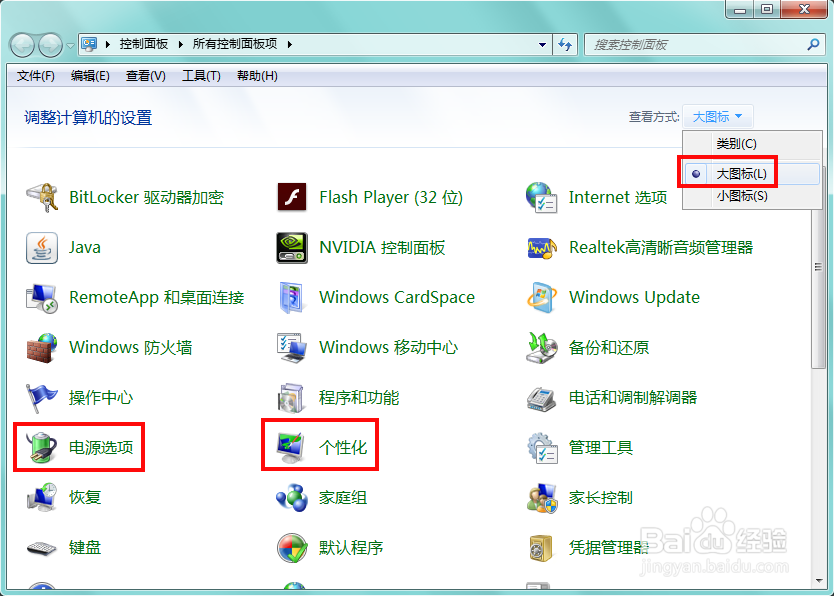Open the Realtek高清晰音频管理器 link
This screenshot has width=834, height=596.
tap(661, 247)
